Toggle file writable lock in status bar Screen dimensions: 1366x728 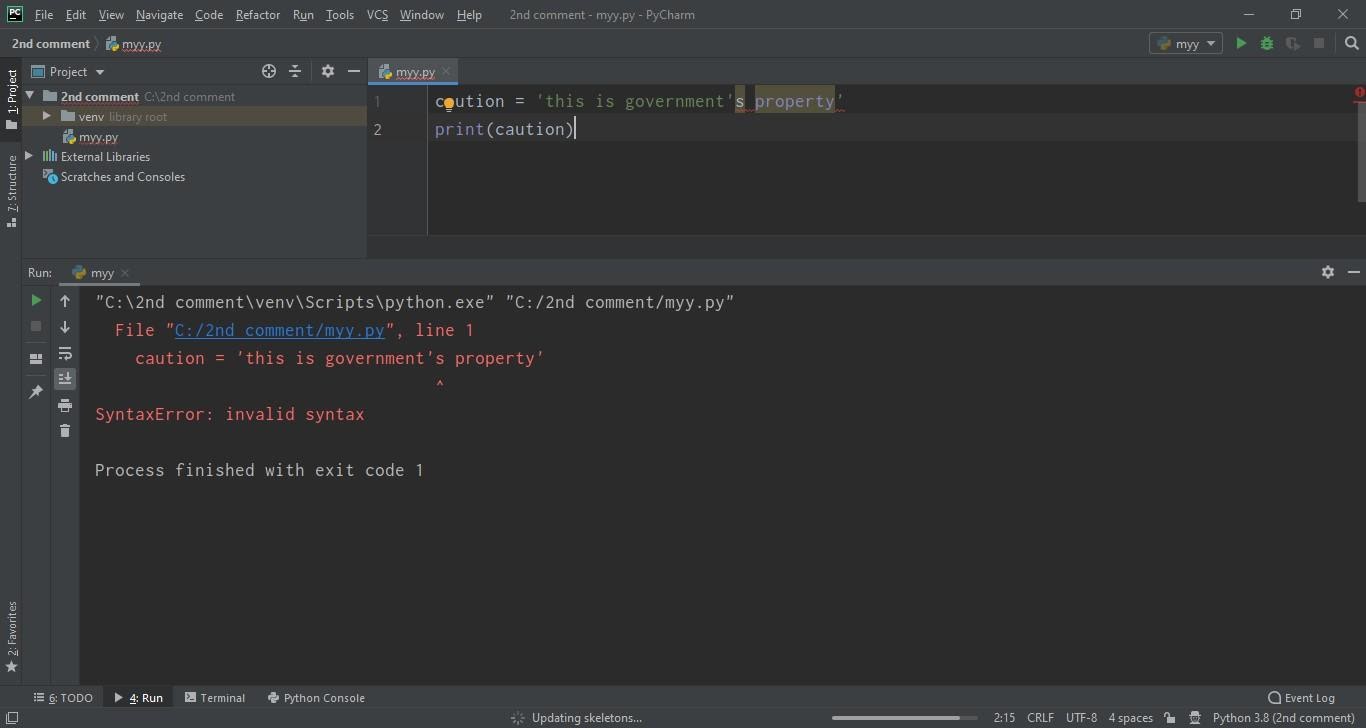(1170, 717)
